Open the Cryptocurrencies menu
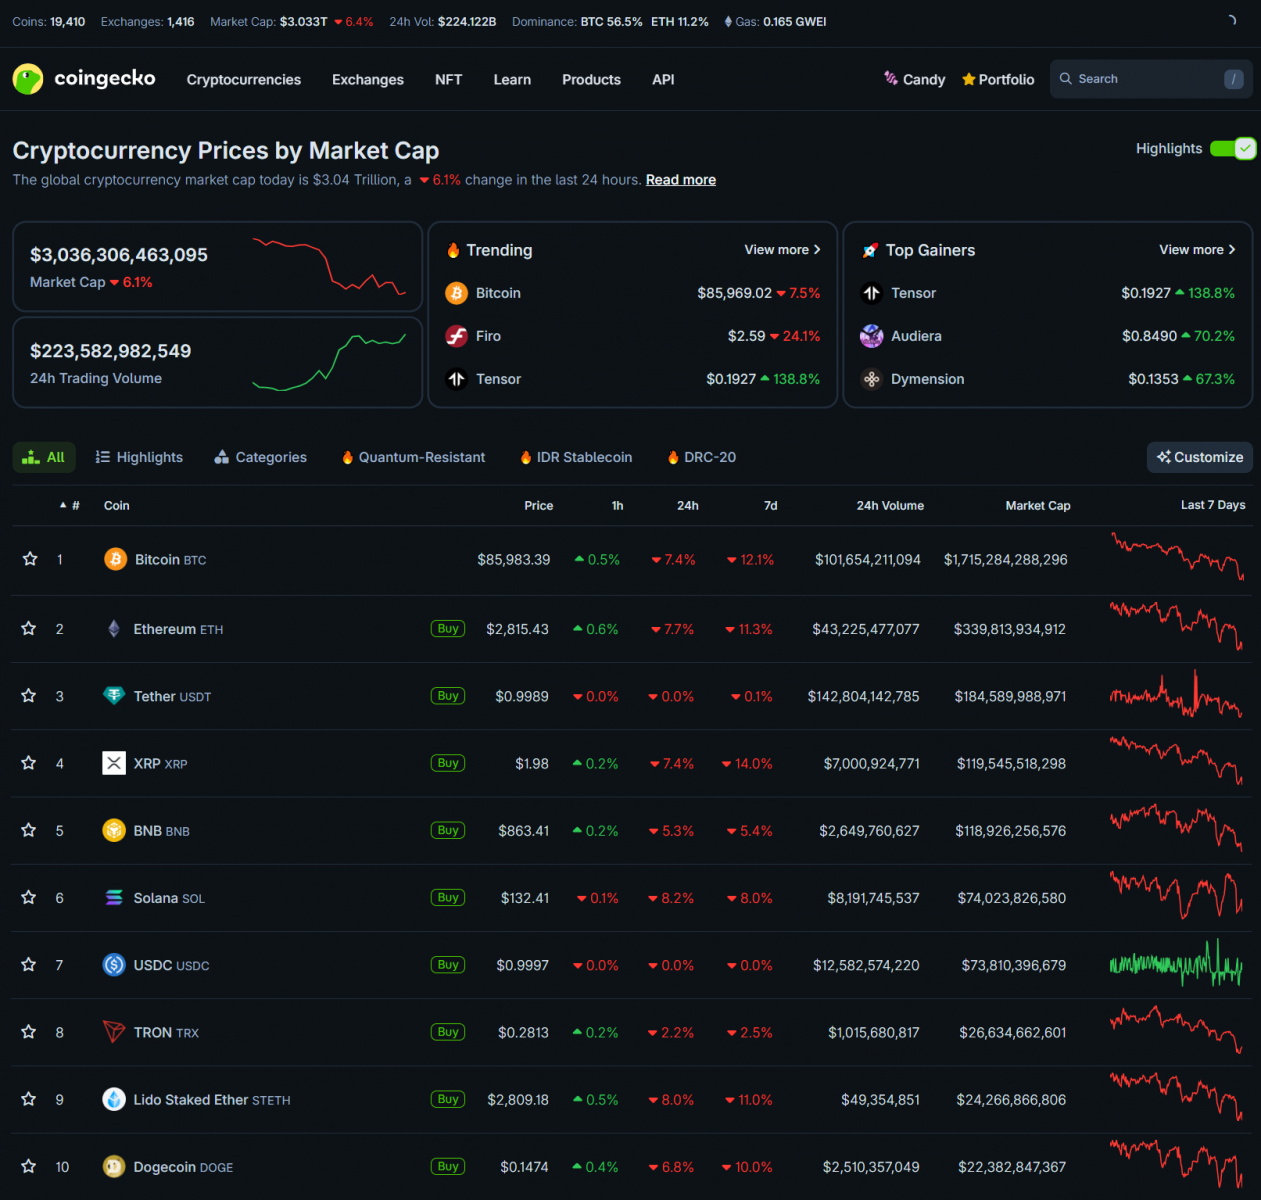Viewport: 1261px width, 1200px height. (243, 80)
